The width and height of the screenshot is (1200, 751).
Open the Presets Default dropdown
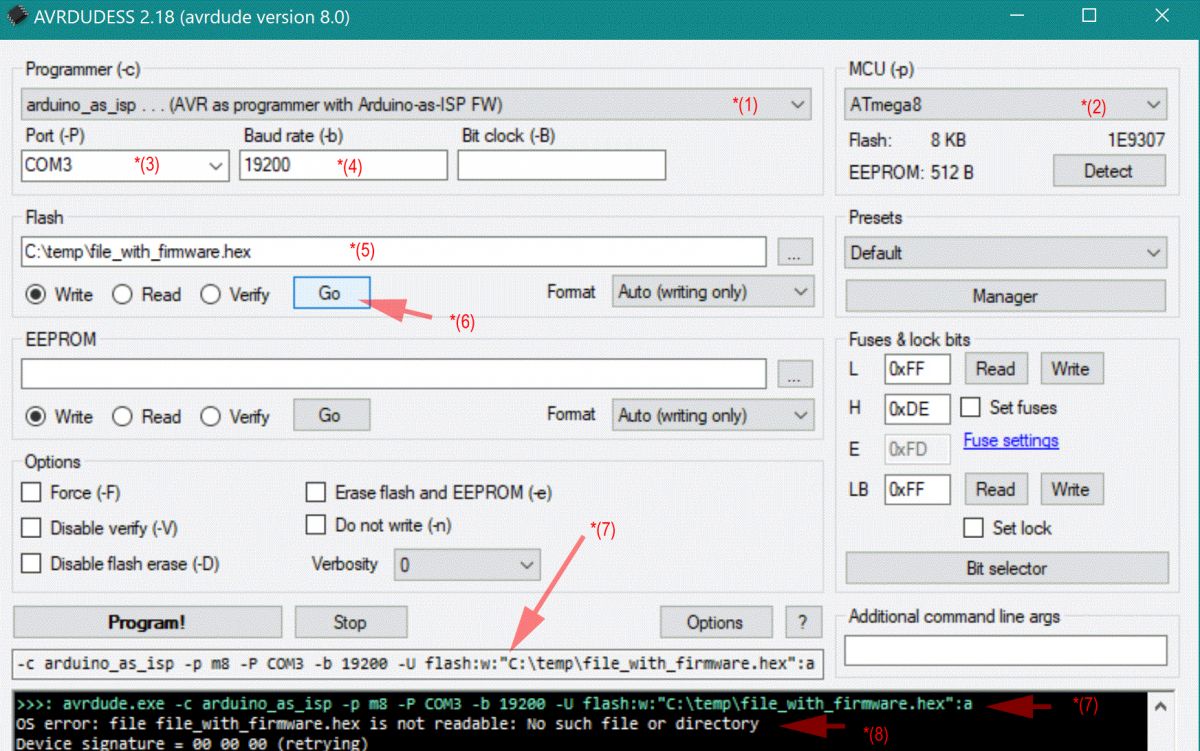[1005, 253]
